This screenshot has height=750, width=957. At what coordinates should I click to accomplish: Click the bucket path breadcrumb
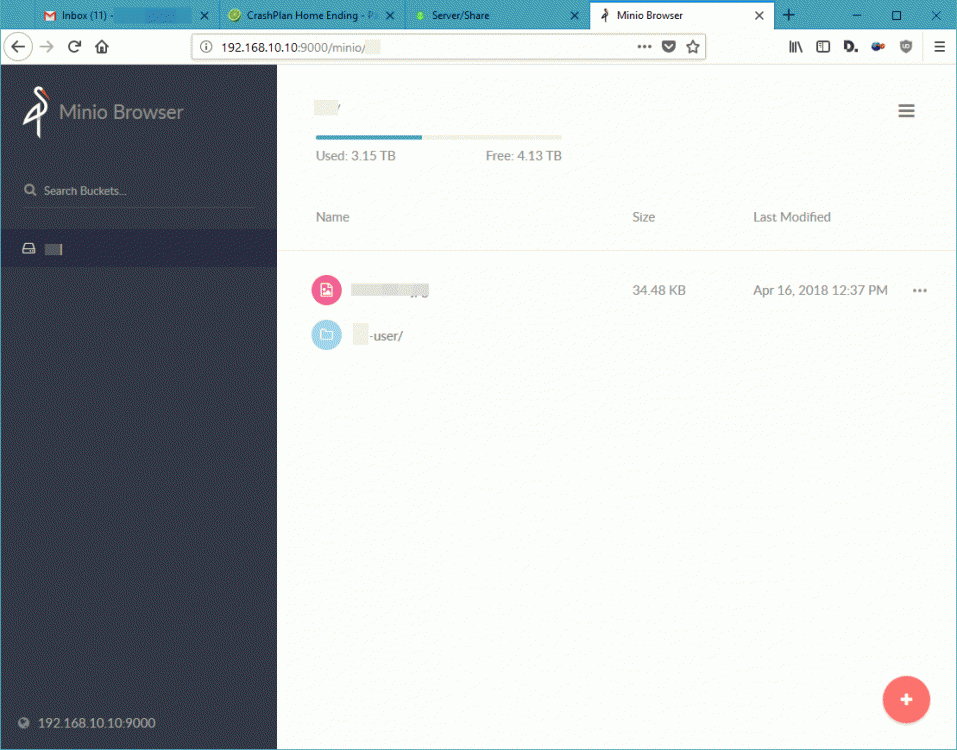(327, 108)
